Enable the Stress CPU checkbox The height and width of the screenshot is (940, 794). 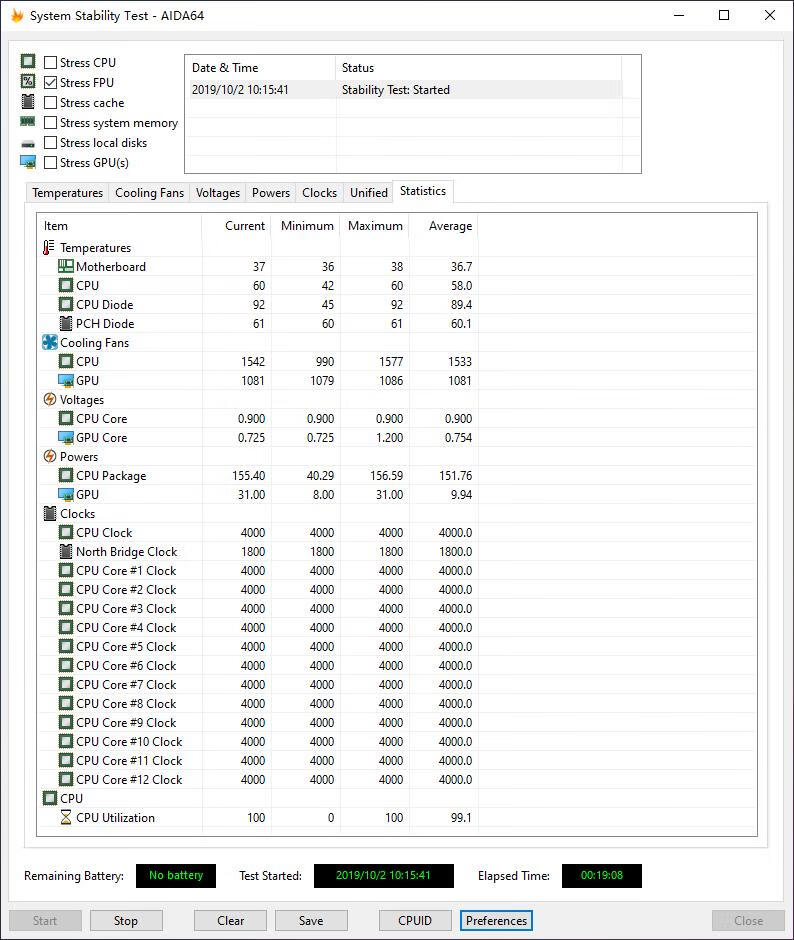click(51, 62)
